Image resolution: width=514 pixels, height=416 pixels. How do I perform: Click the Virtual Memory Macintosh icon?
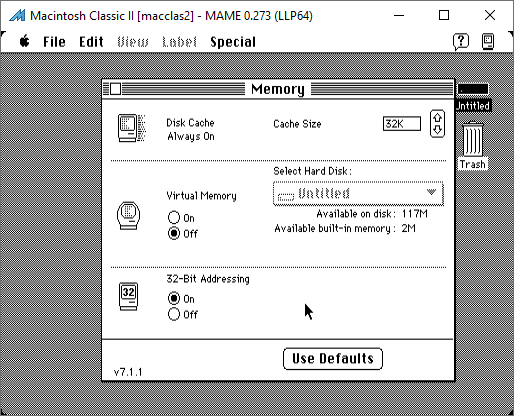click(x=129, y=215)
